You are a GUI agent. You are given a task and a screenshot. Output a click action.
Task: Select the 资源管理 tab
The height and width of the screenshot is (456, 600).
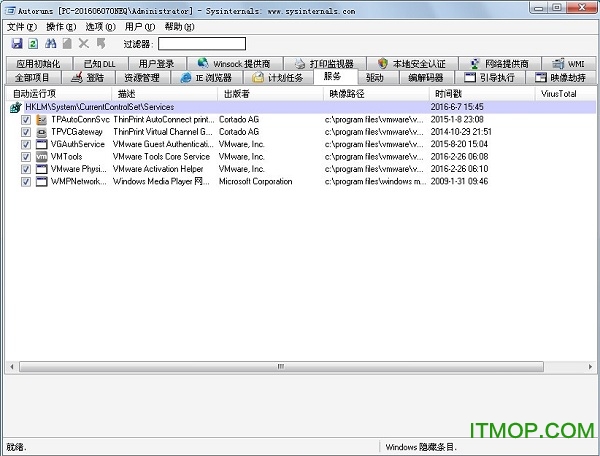click(142, 78)
